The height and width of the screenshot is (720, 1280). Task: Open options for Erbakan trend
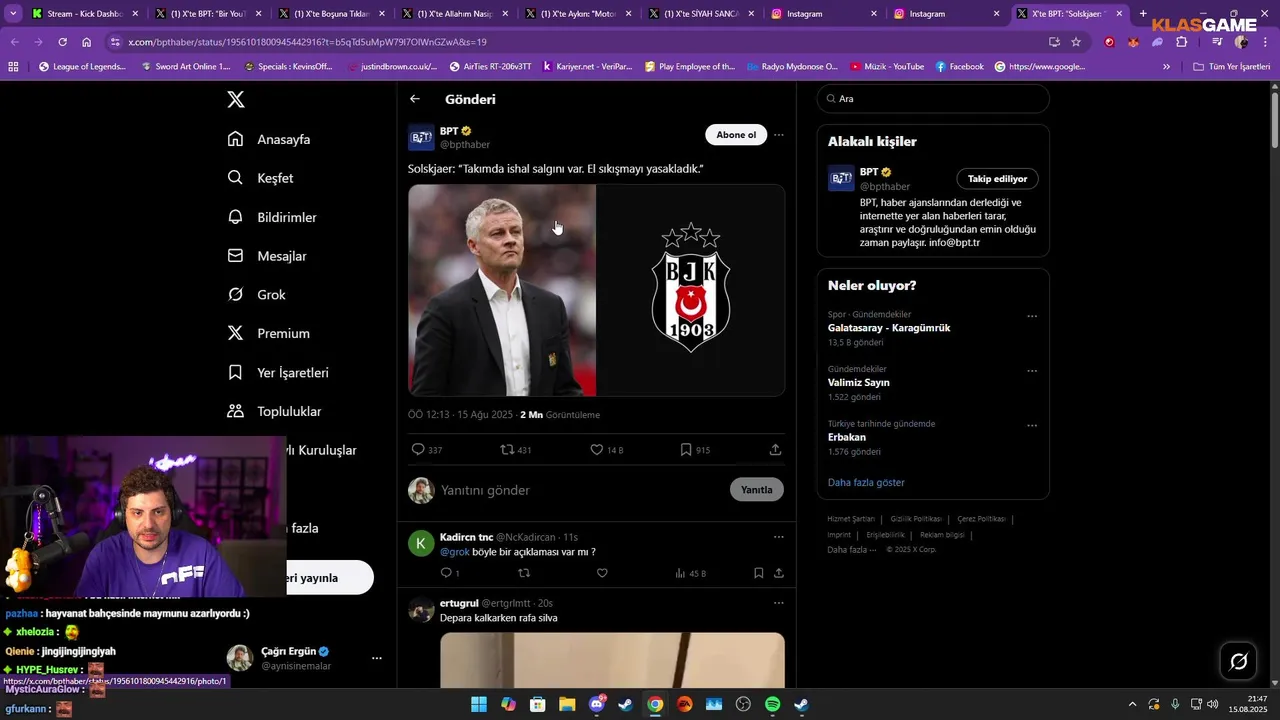click(x=1032, y=425)
